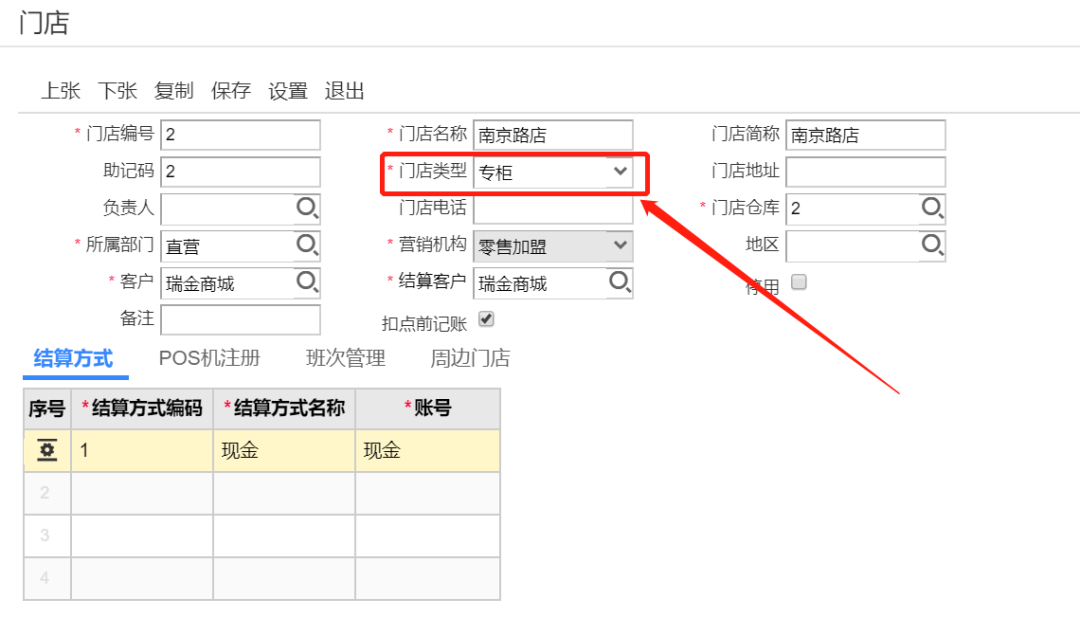Focus the 门店电话 input field
The image size is (1080, 635).
tap(552, 209)
